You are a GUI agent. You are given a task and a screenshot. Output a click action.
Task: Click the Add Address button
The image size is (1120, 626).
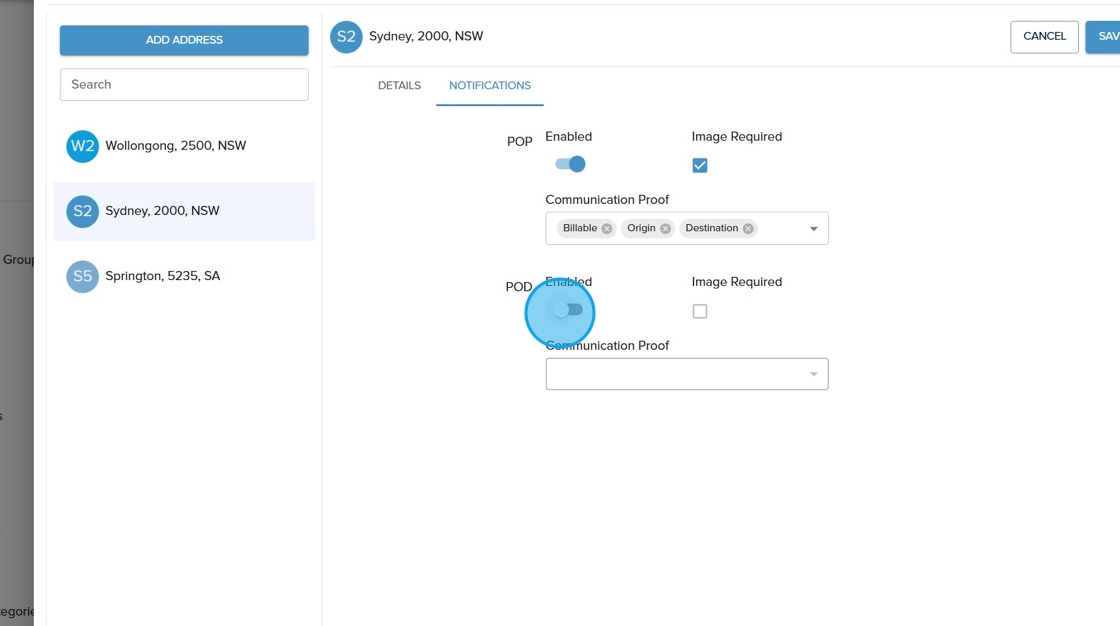tap(184, 40)
